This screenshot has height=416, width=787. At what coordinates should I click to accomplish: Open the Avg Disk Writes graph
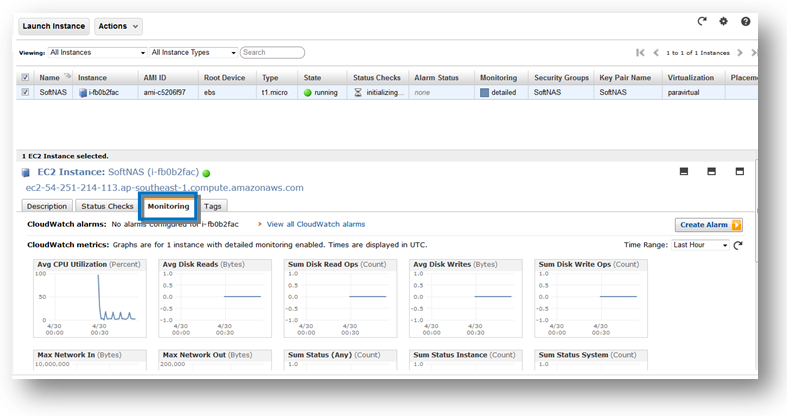click(466, 299)
